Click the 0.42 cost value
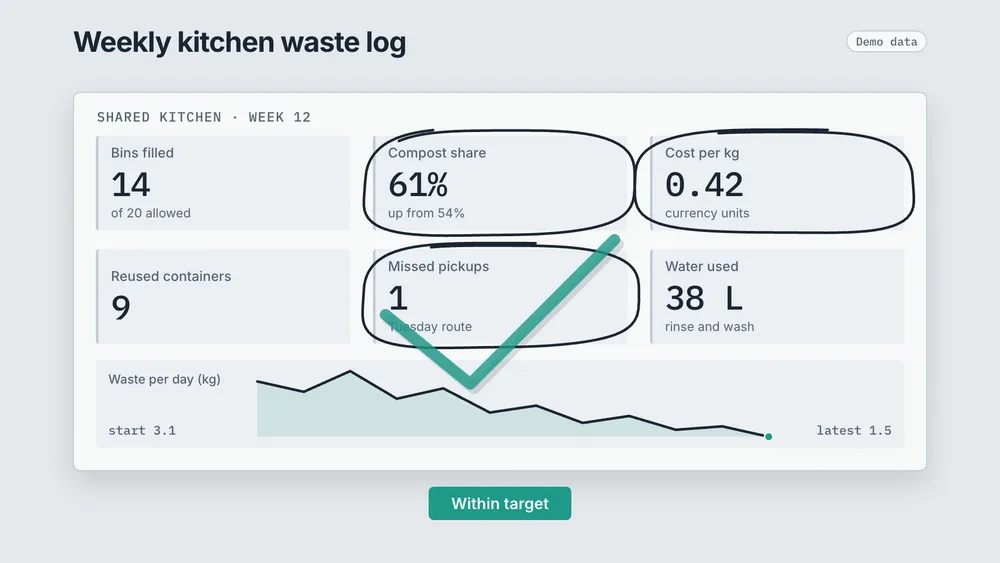 [x=704, y=185]
